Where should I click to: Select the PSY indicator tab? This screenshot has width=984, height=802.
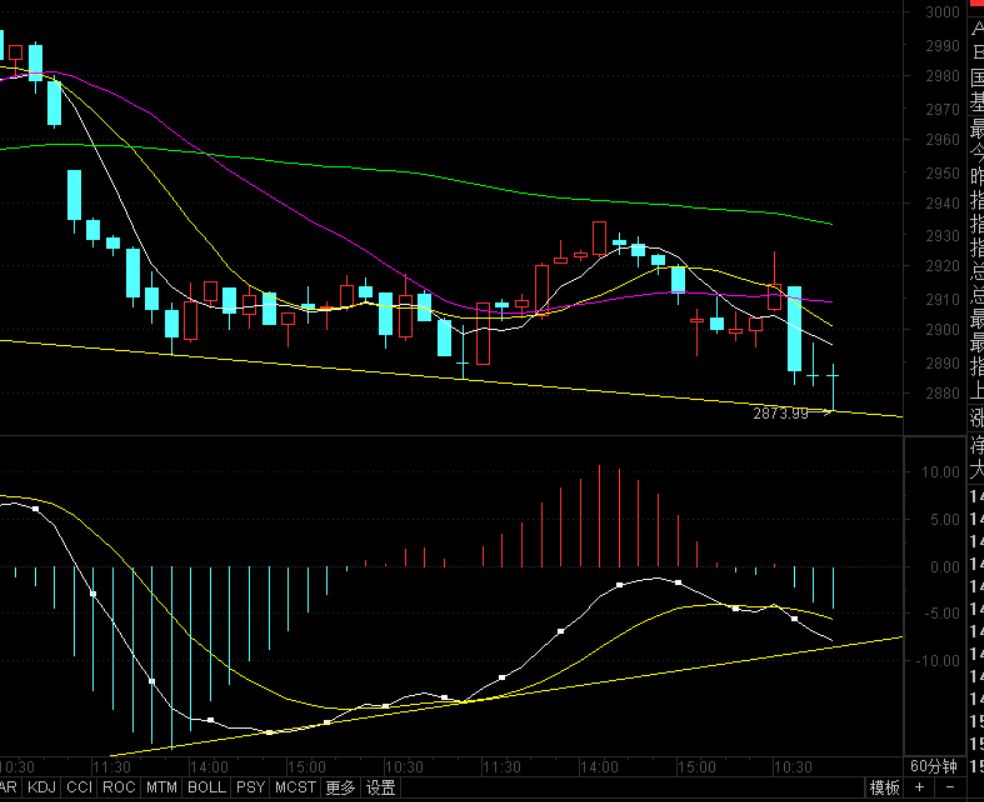(250, 788)
